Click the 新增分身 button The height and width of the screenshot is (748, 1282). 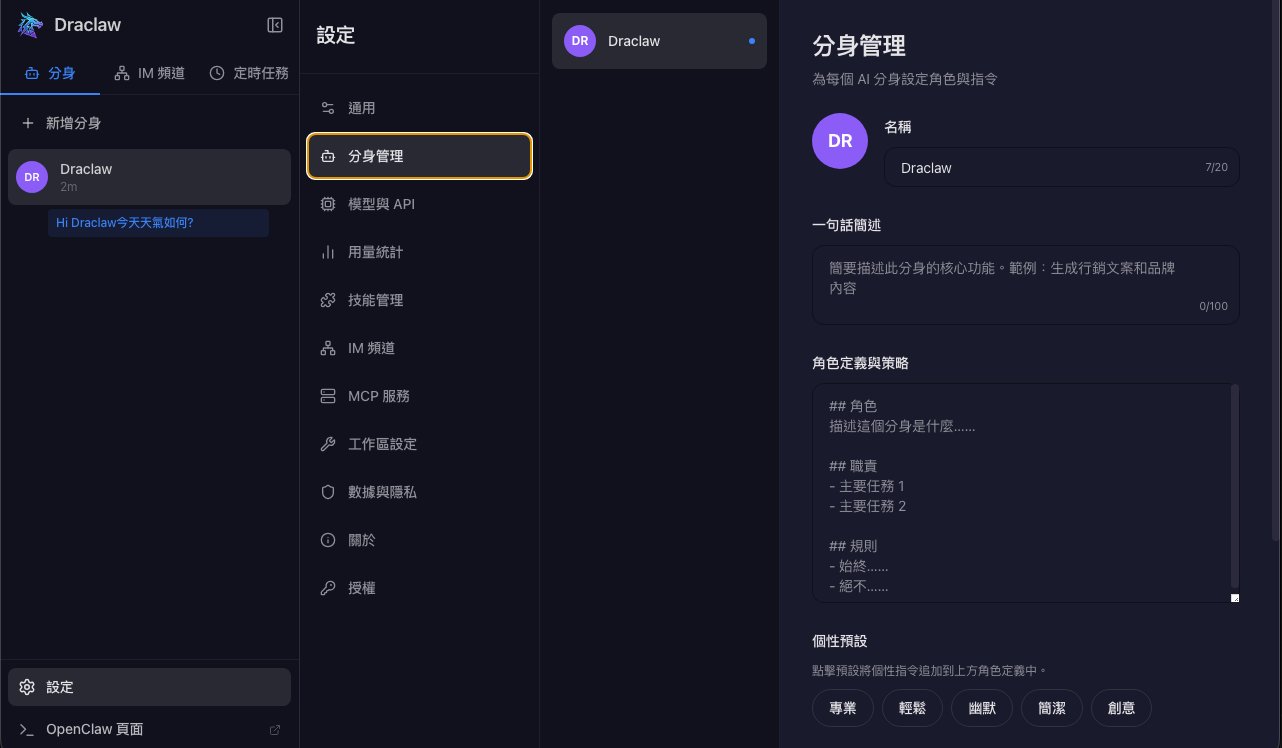click(x=62, y=122)
